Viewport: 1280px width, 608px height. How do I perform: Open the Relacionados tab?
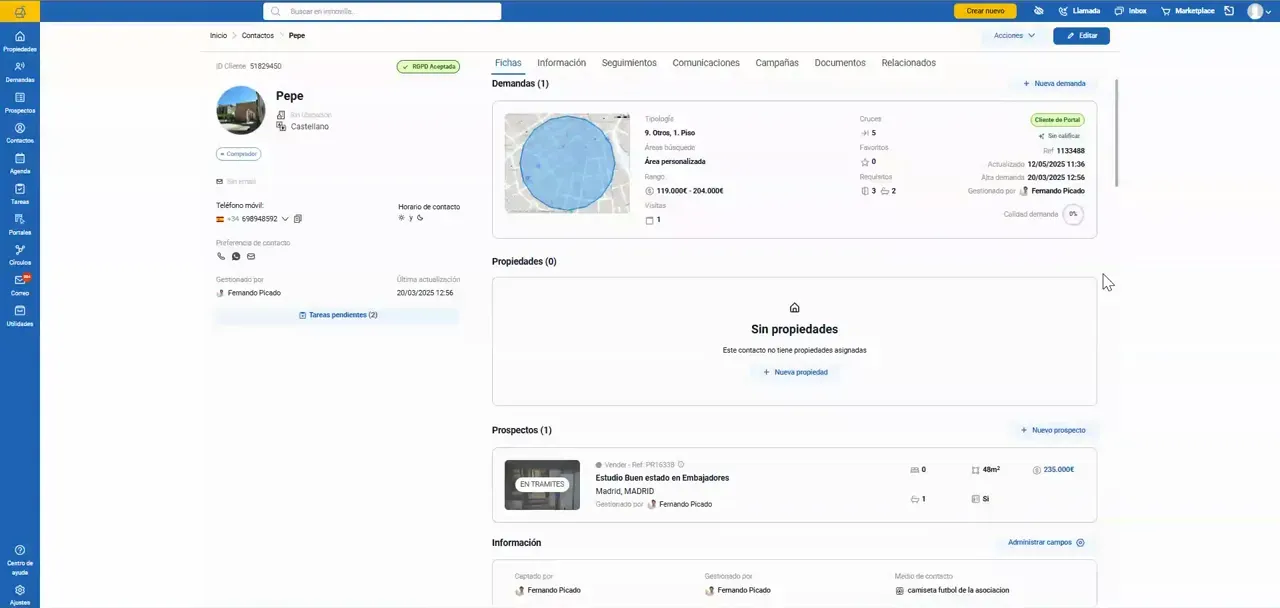click(908, 63)
